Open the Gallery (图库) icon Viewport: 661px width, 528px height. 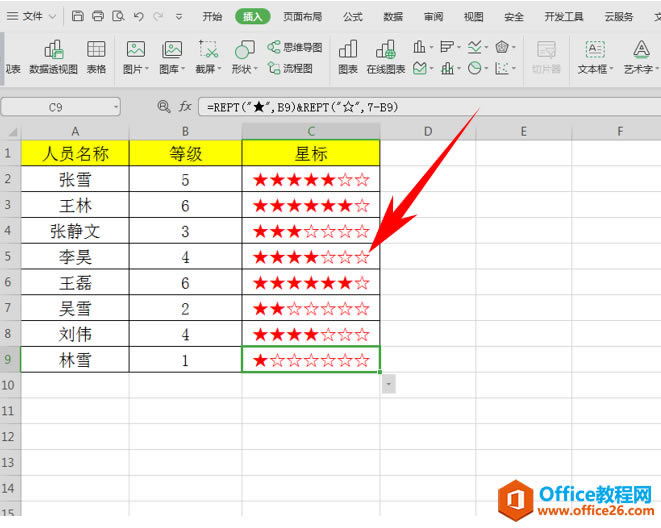tap(172, 57)
